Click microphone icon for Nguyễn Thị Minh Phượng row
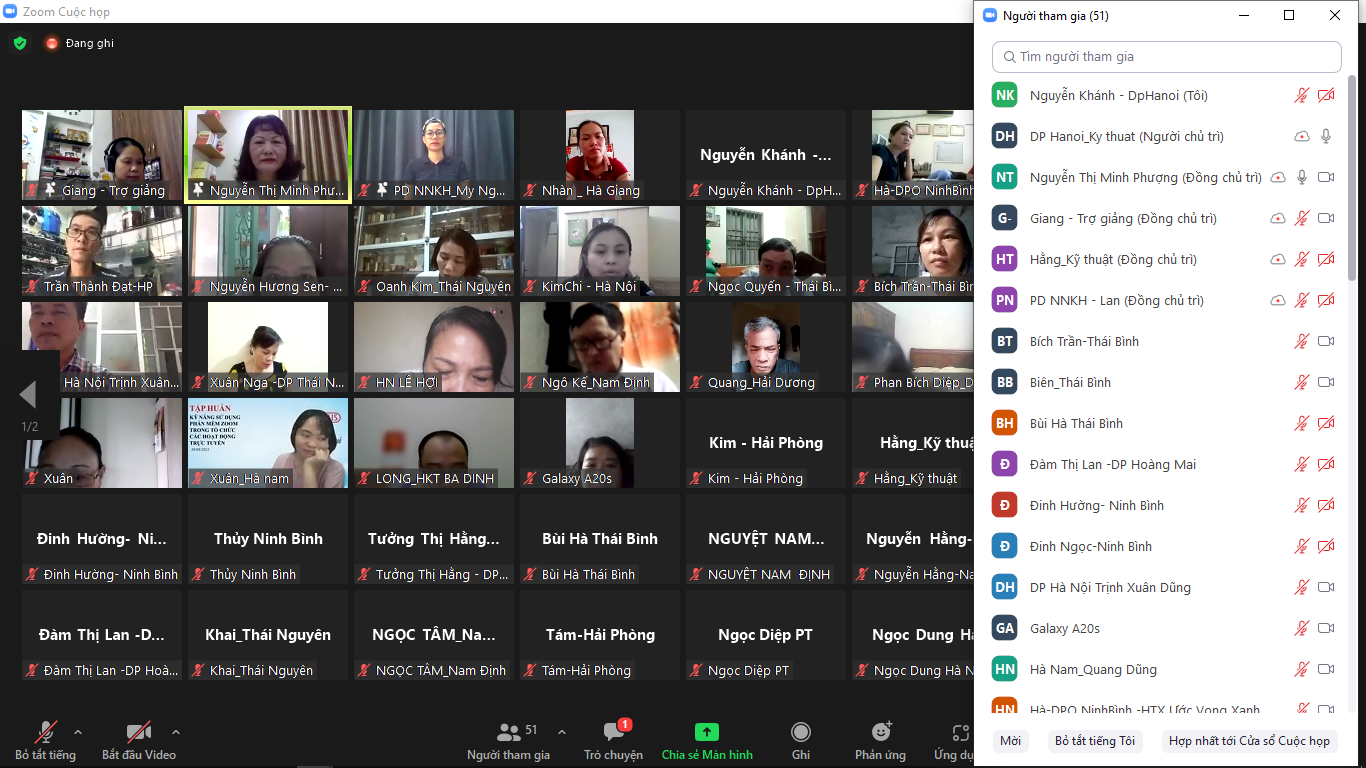Screen dimensions: 1366x768 tap(1301, 178)
